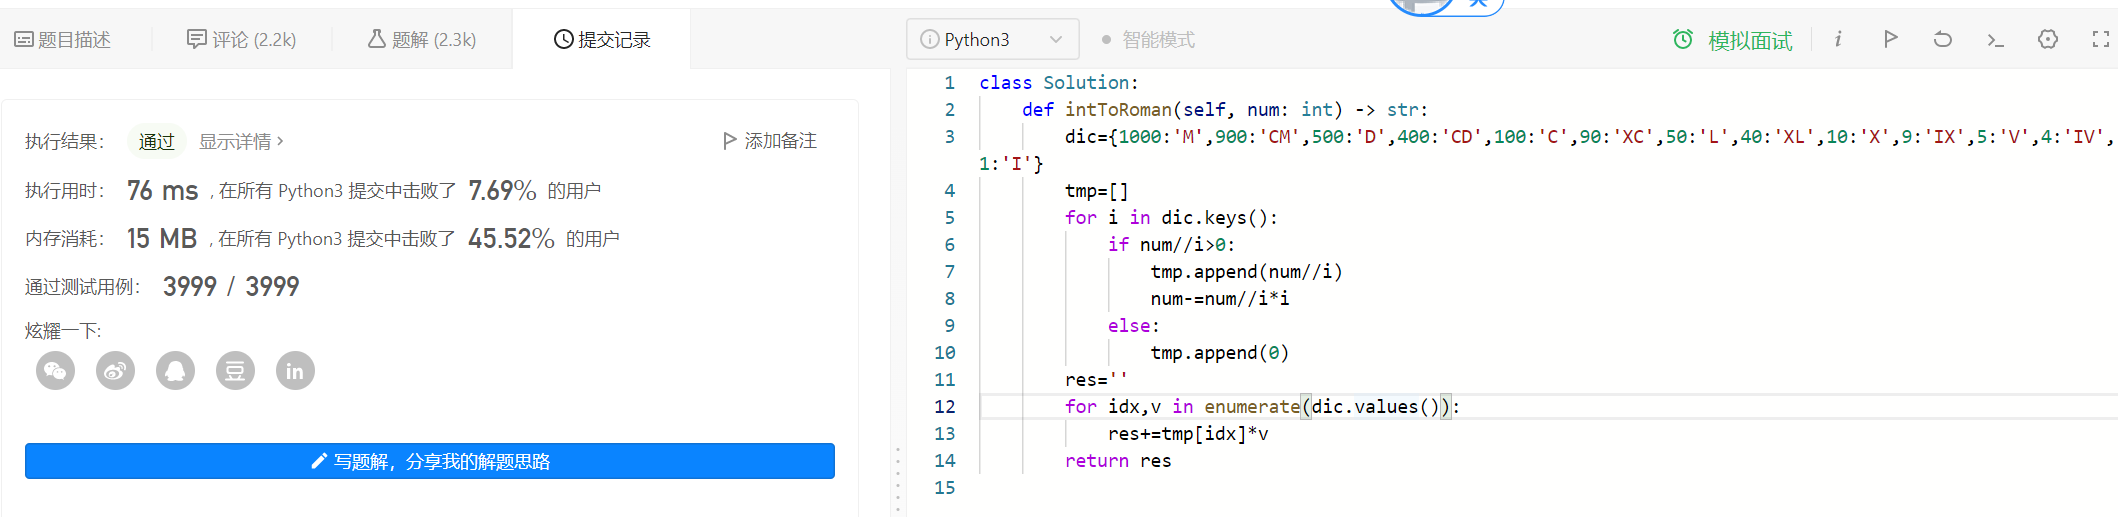Go to the 题解 (2.3k) tab
The height and width of the screenshot is (517, 2118).
422,40
